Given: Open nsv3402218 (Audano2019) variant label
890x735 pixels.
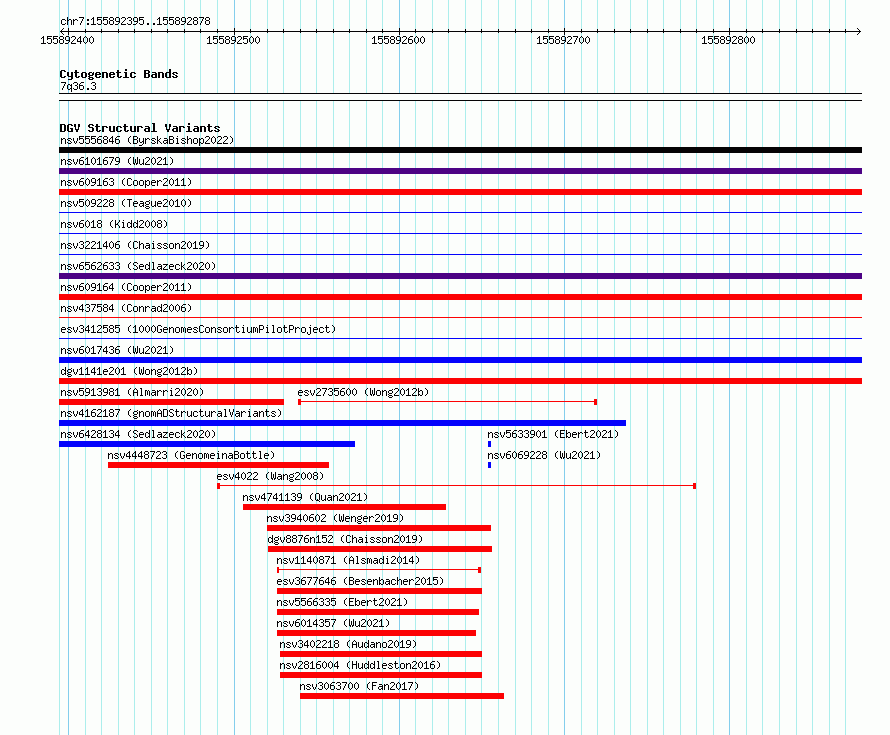Looking at the screenshot, I should coord(348,644).
